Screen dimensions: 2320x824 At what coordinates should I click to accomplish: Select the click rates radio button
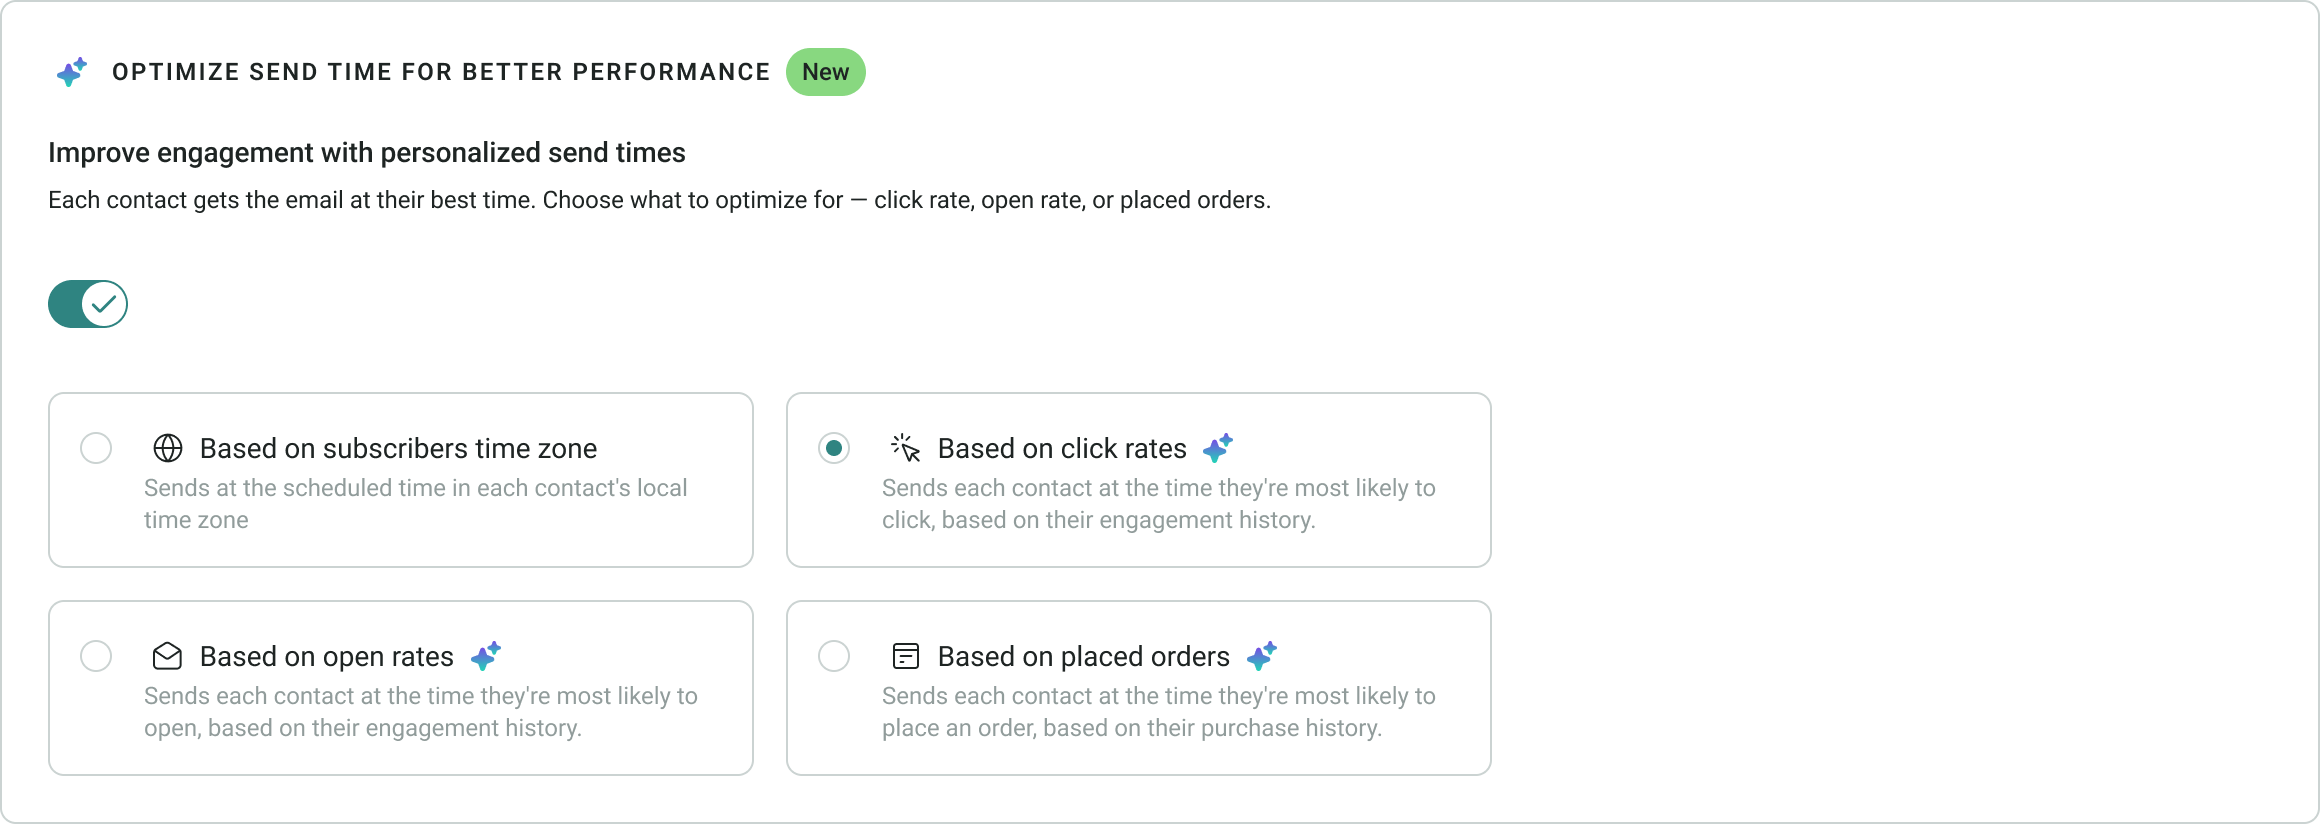[x=834, y=448]
